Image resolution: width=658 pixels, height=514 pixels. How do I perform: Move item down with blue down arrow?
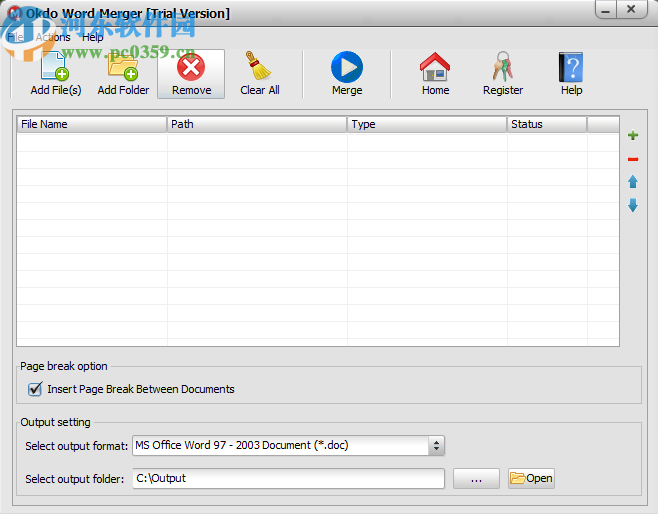pos(633,205)
